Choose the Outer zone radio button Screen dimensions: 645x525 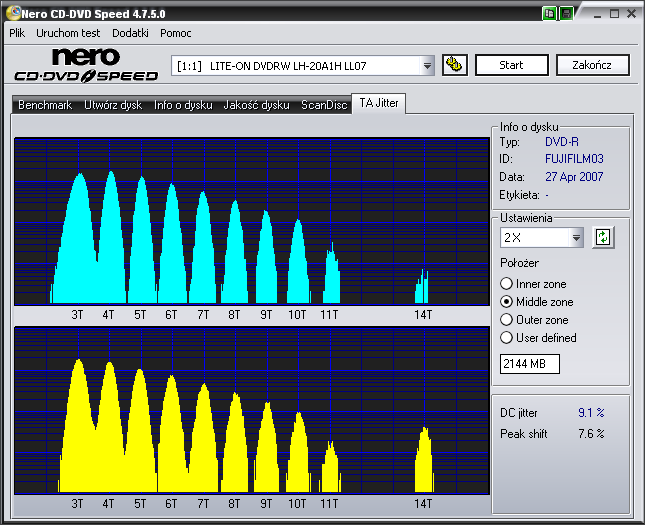(x=506, y=320)
